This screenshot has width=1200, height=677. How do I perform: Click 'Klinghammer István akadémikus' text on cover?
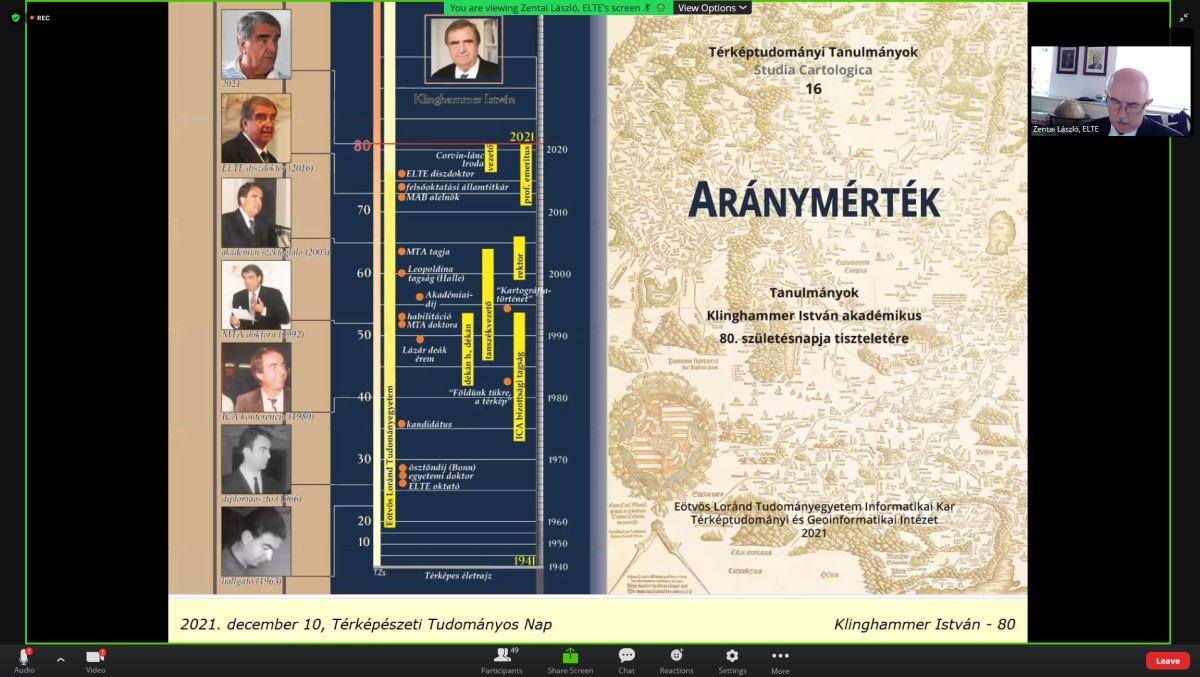(814, 315)
